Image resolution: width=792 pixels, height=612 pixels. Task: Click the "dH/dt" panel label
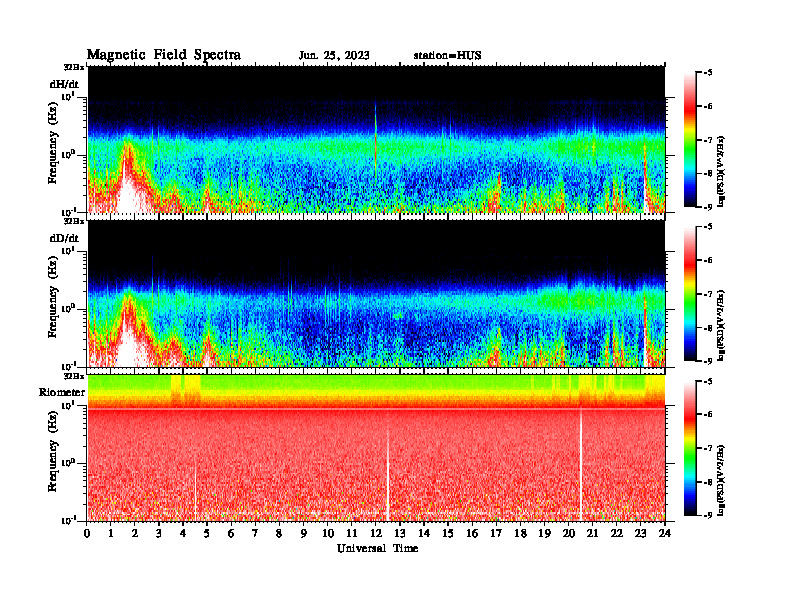(64, 84)
